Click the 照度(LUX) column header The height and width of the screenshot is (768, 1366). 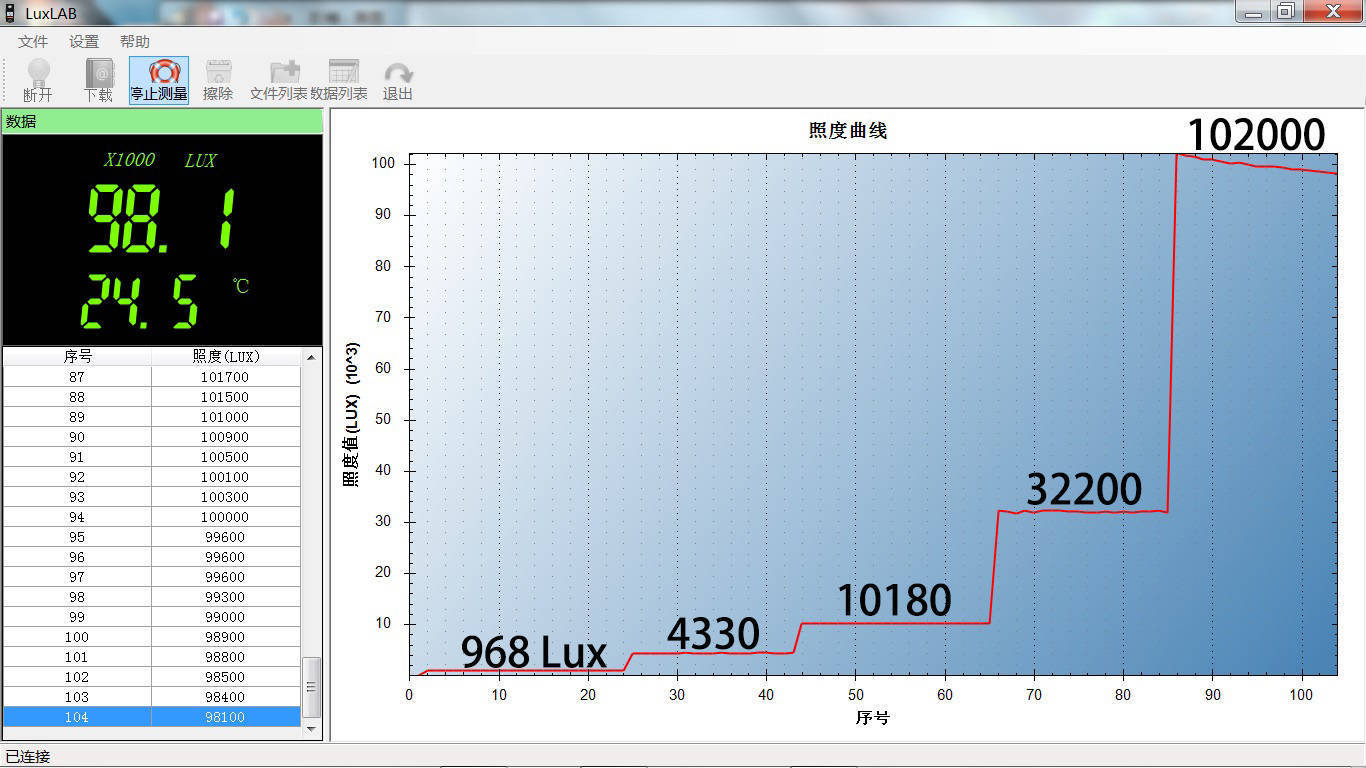tap(226, 356)
